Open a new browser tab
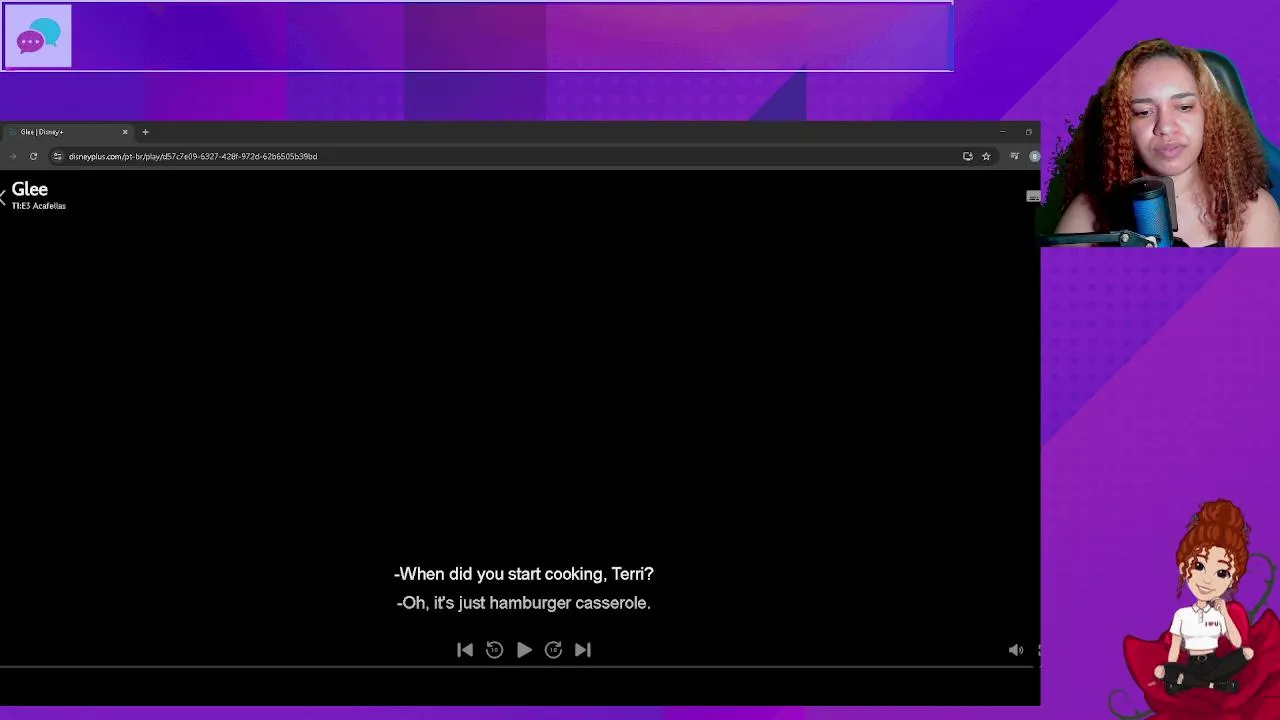Viewport: 1280px width, 720px height. (x=145, y=132)
